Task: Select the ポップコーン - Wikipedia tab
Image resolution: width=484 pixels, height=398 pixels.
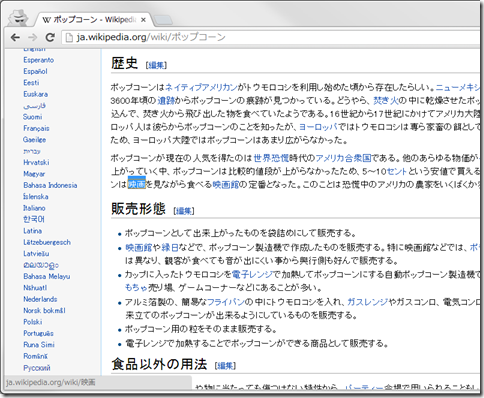Action: tap(94, 20)
